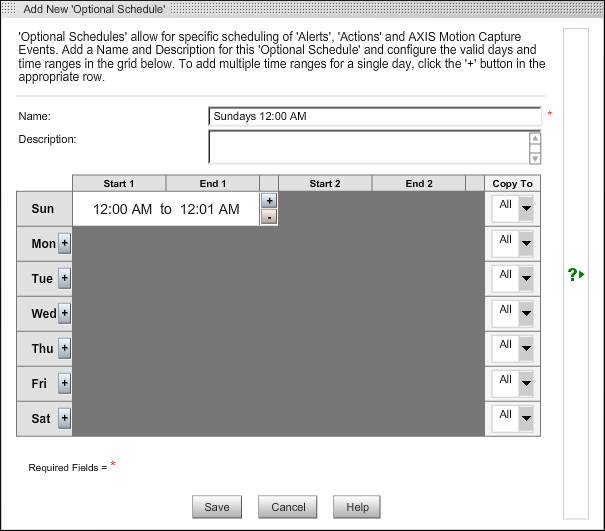Screen dimensions: 605x531
Task: Add a time range for Tuesday
Action: pos(65,278)
